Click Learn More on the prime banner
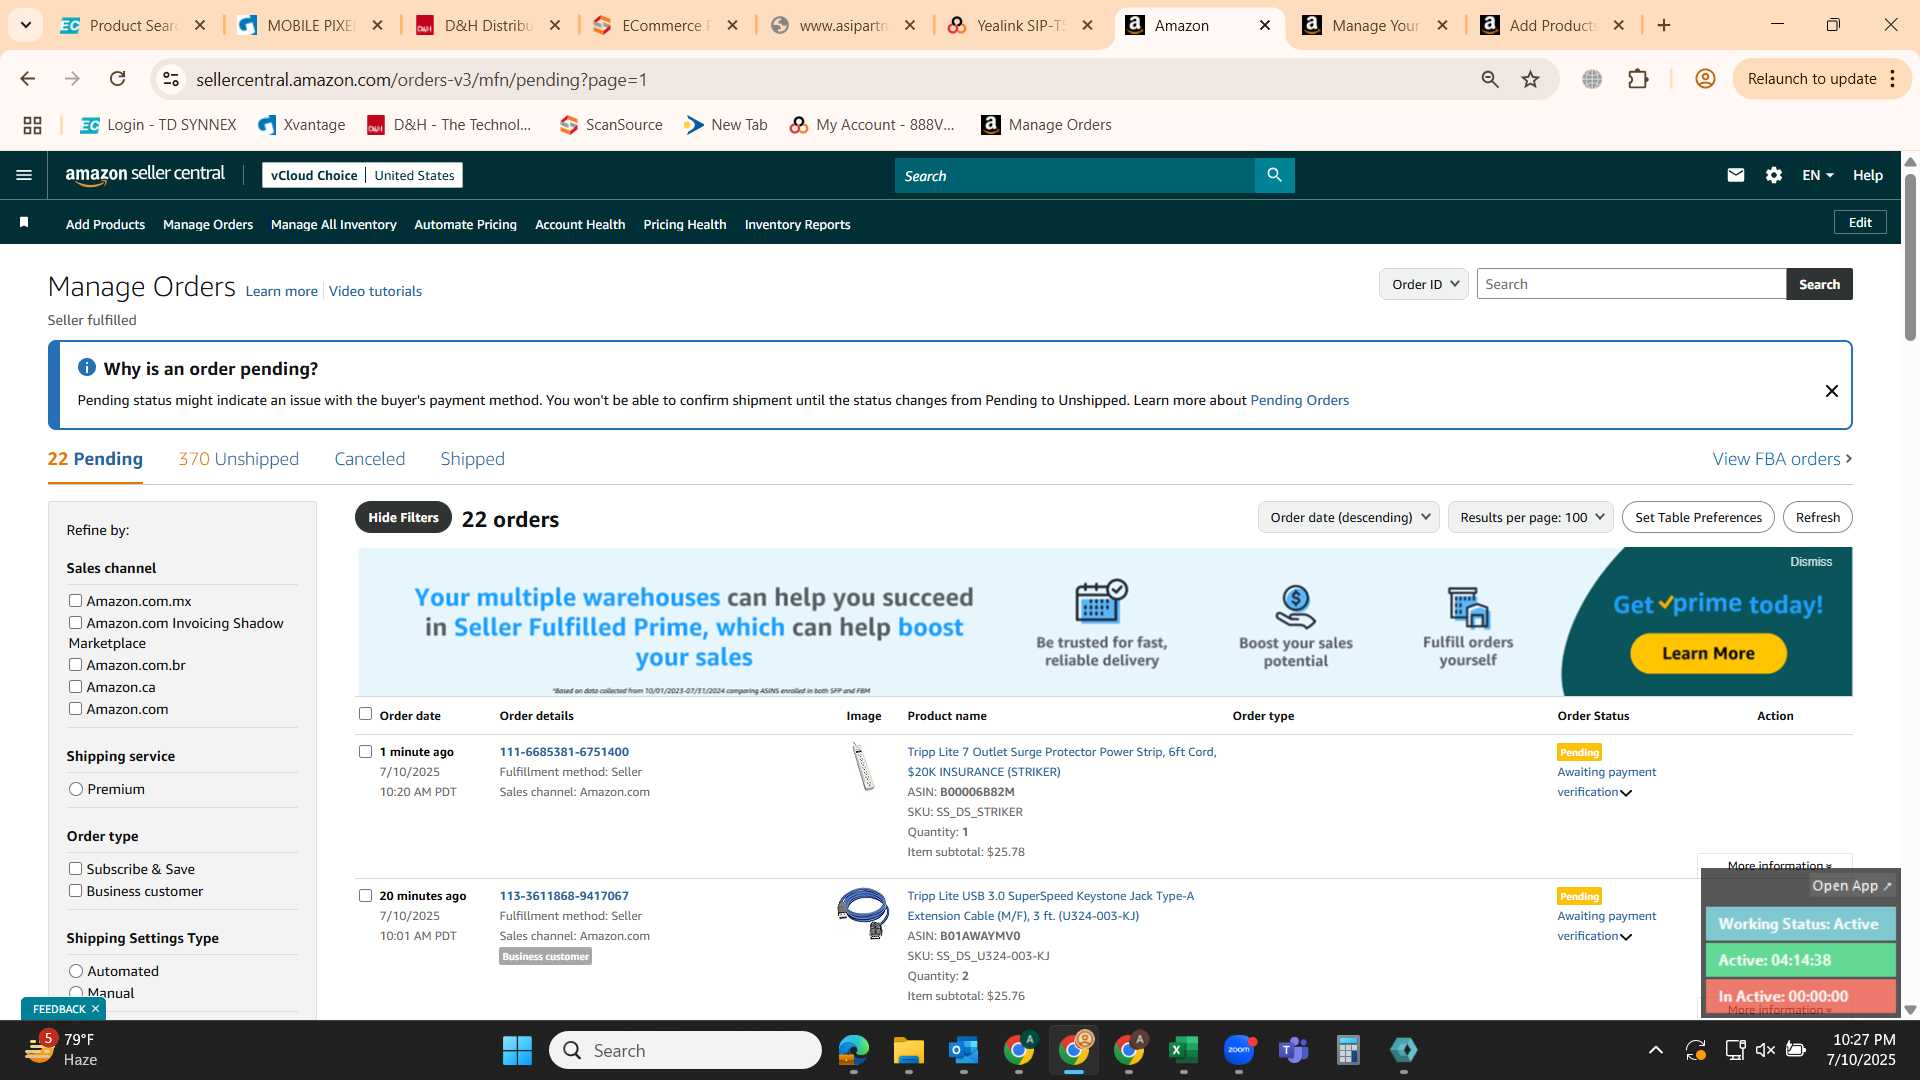The width and height of the screenshot is (1920, 1080). click(1708, 653)
